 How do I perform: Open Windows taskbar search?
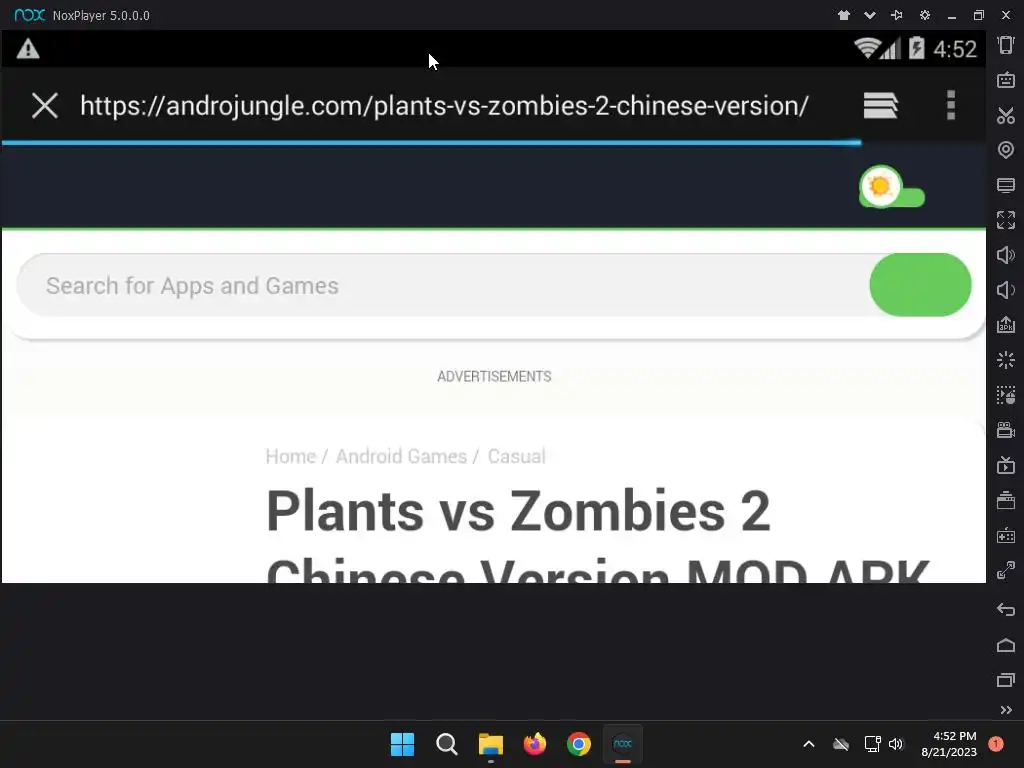(x=447, y=744)
